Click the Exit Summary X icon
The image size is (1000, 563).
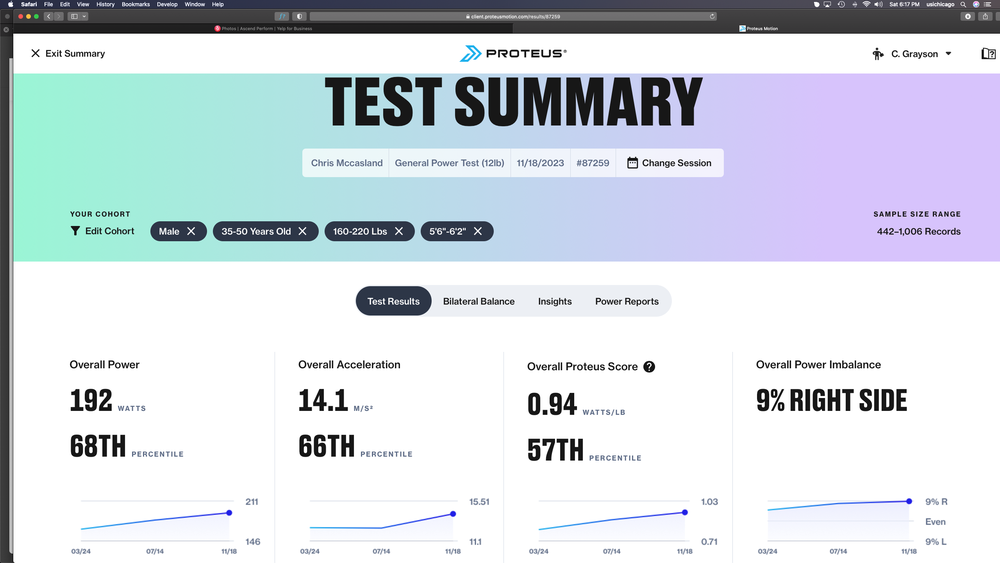click(36, 54)
